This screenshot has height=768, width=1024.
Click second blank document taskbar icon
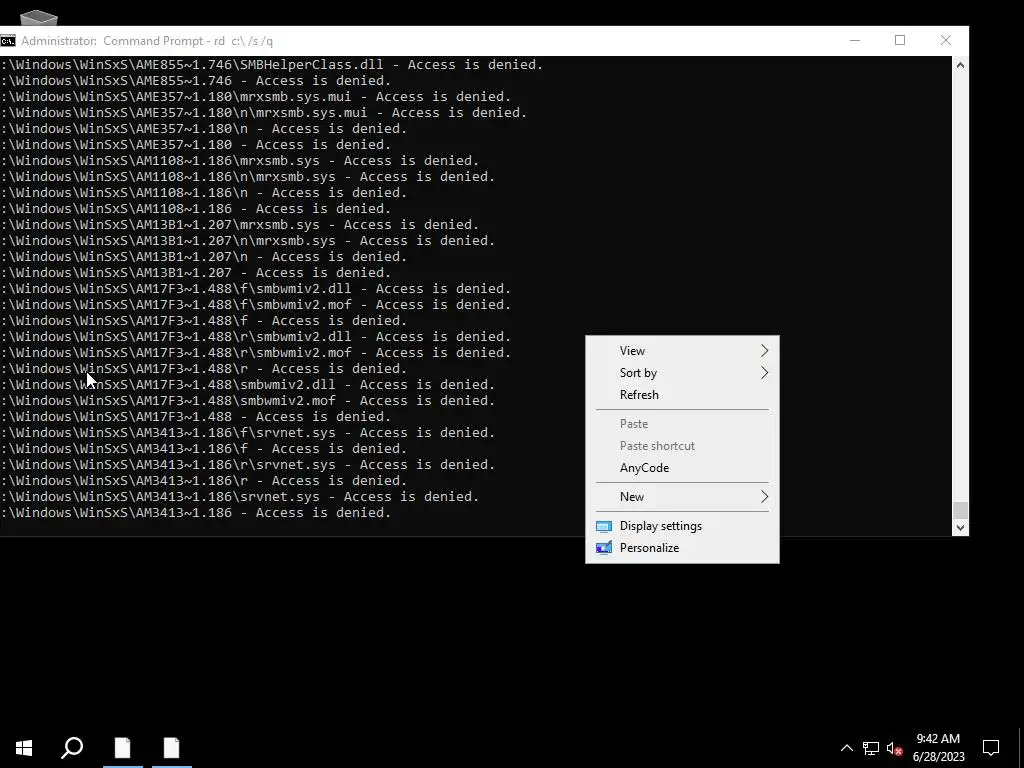click(172, 748)
